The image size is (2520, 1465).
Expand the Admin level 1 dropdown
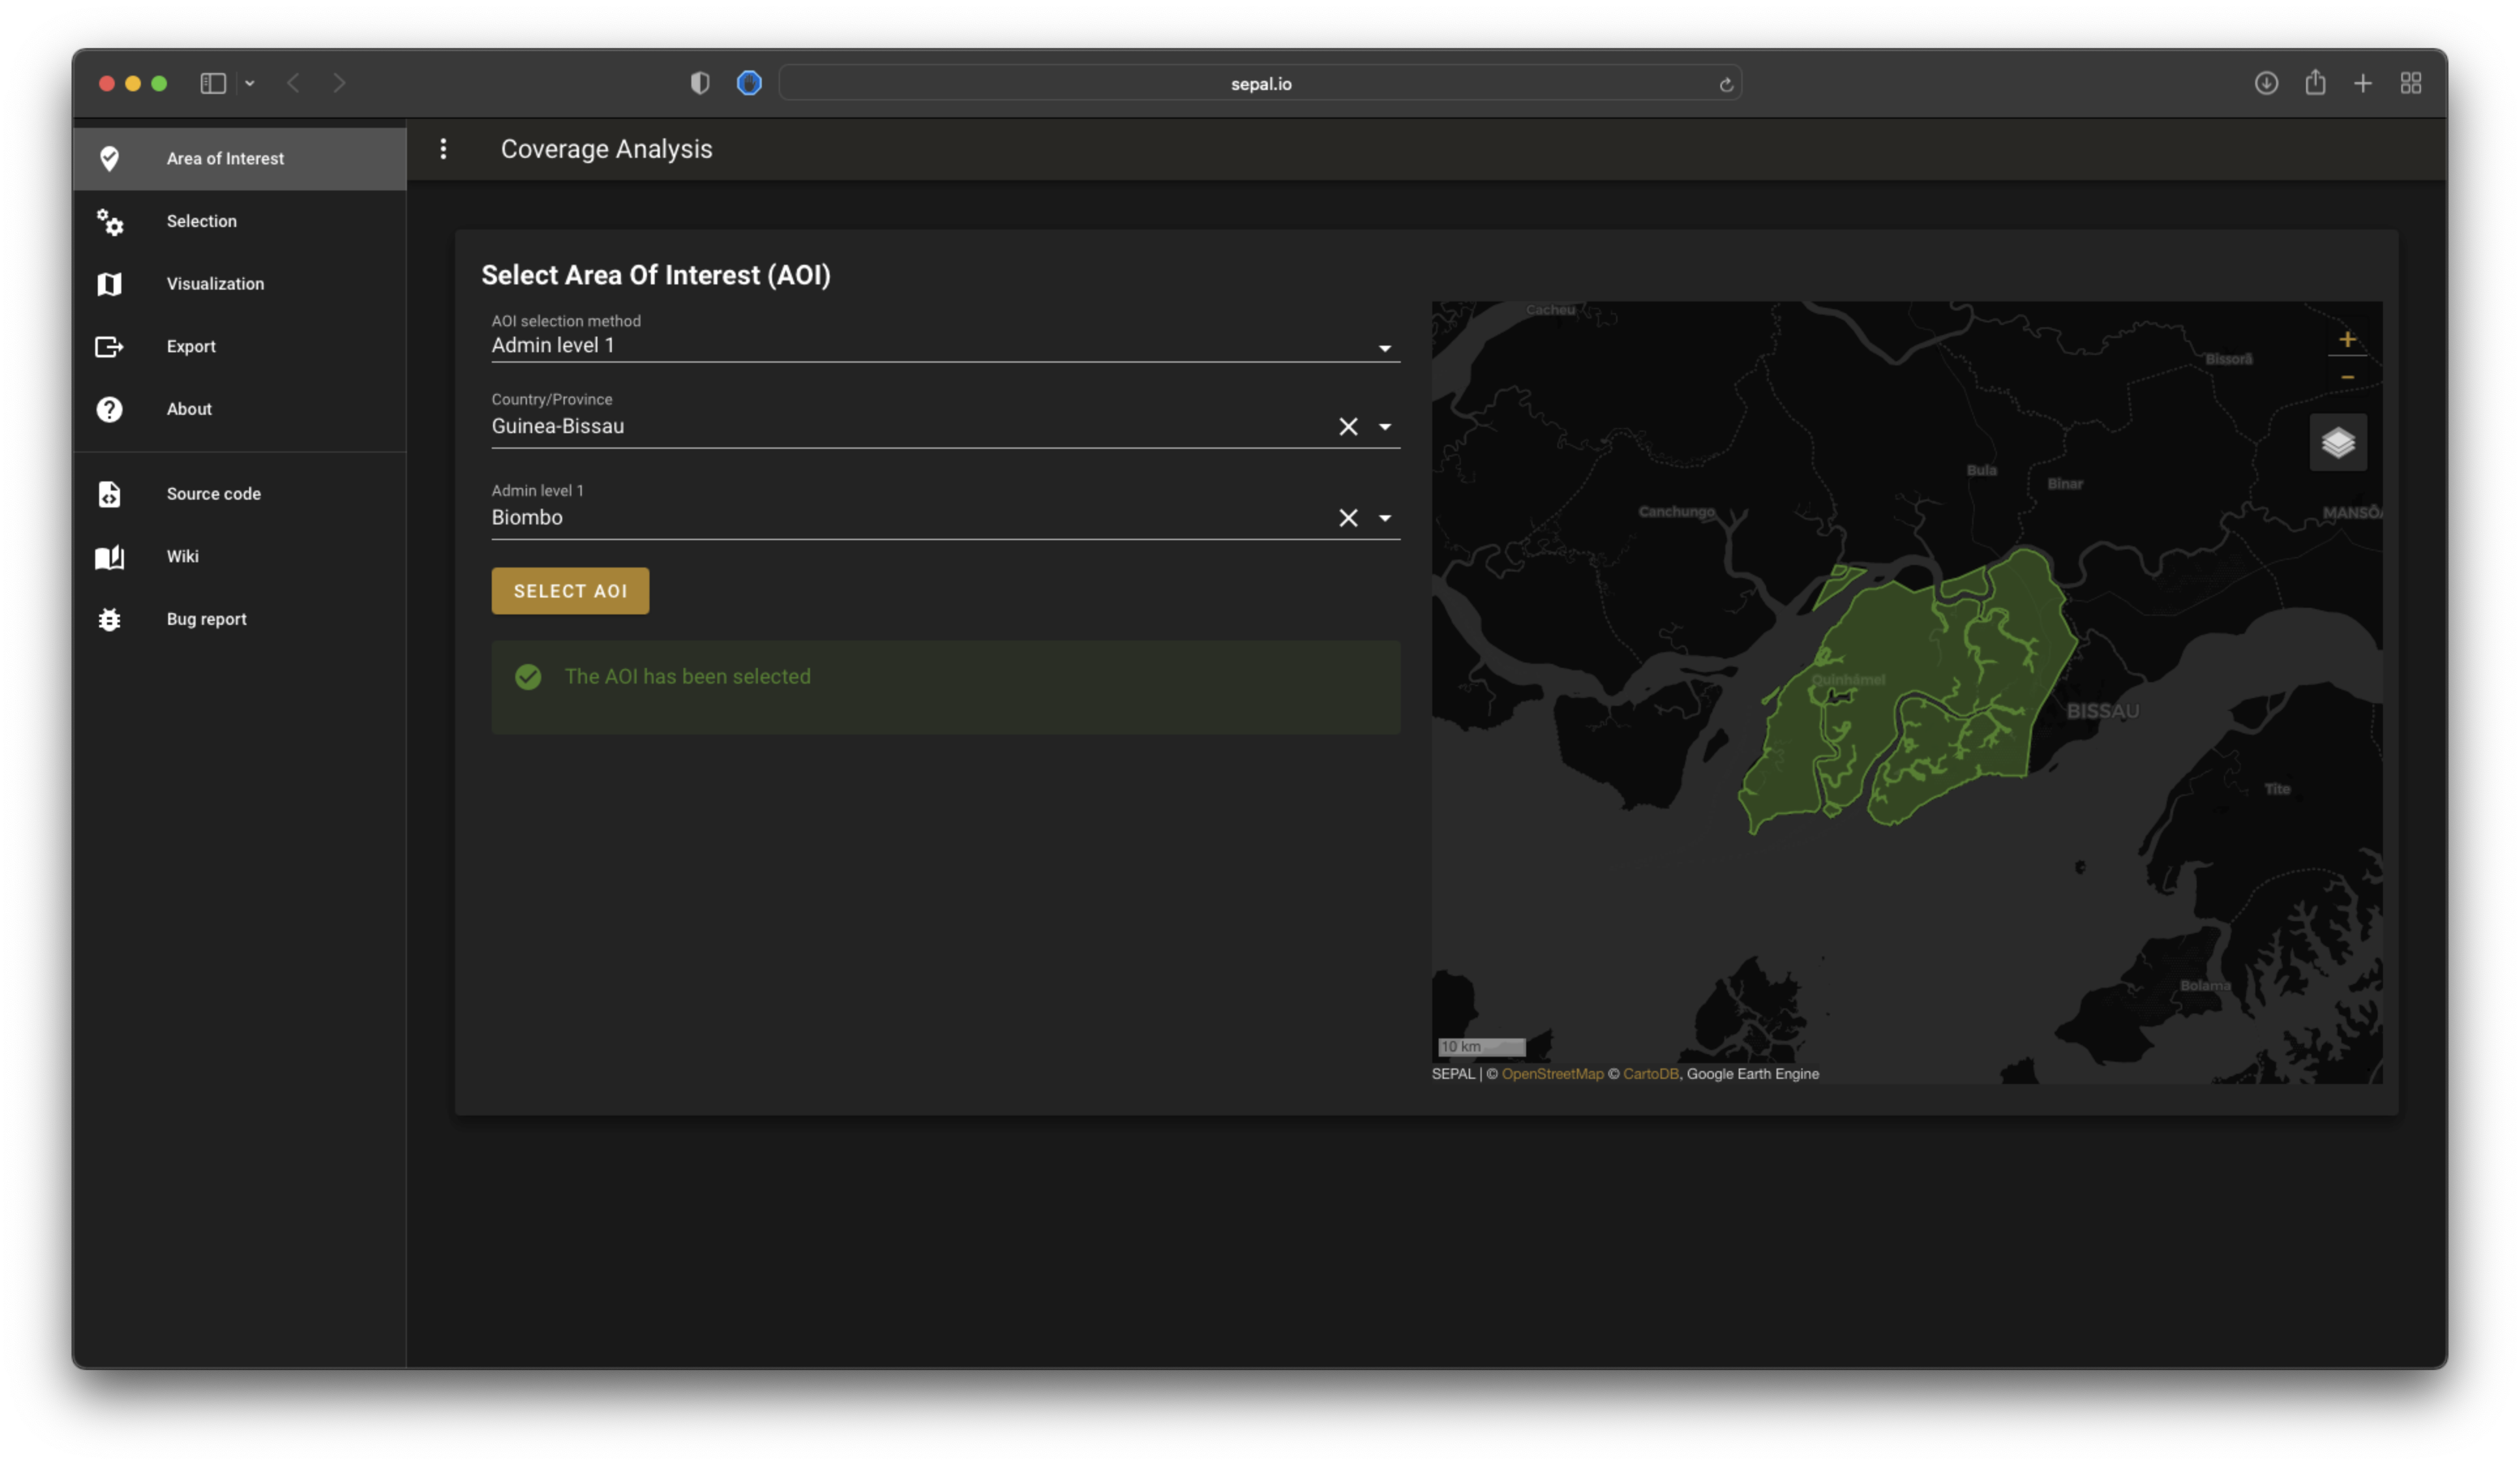tap(1384, 518)
